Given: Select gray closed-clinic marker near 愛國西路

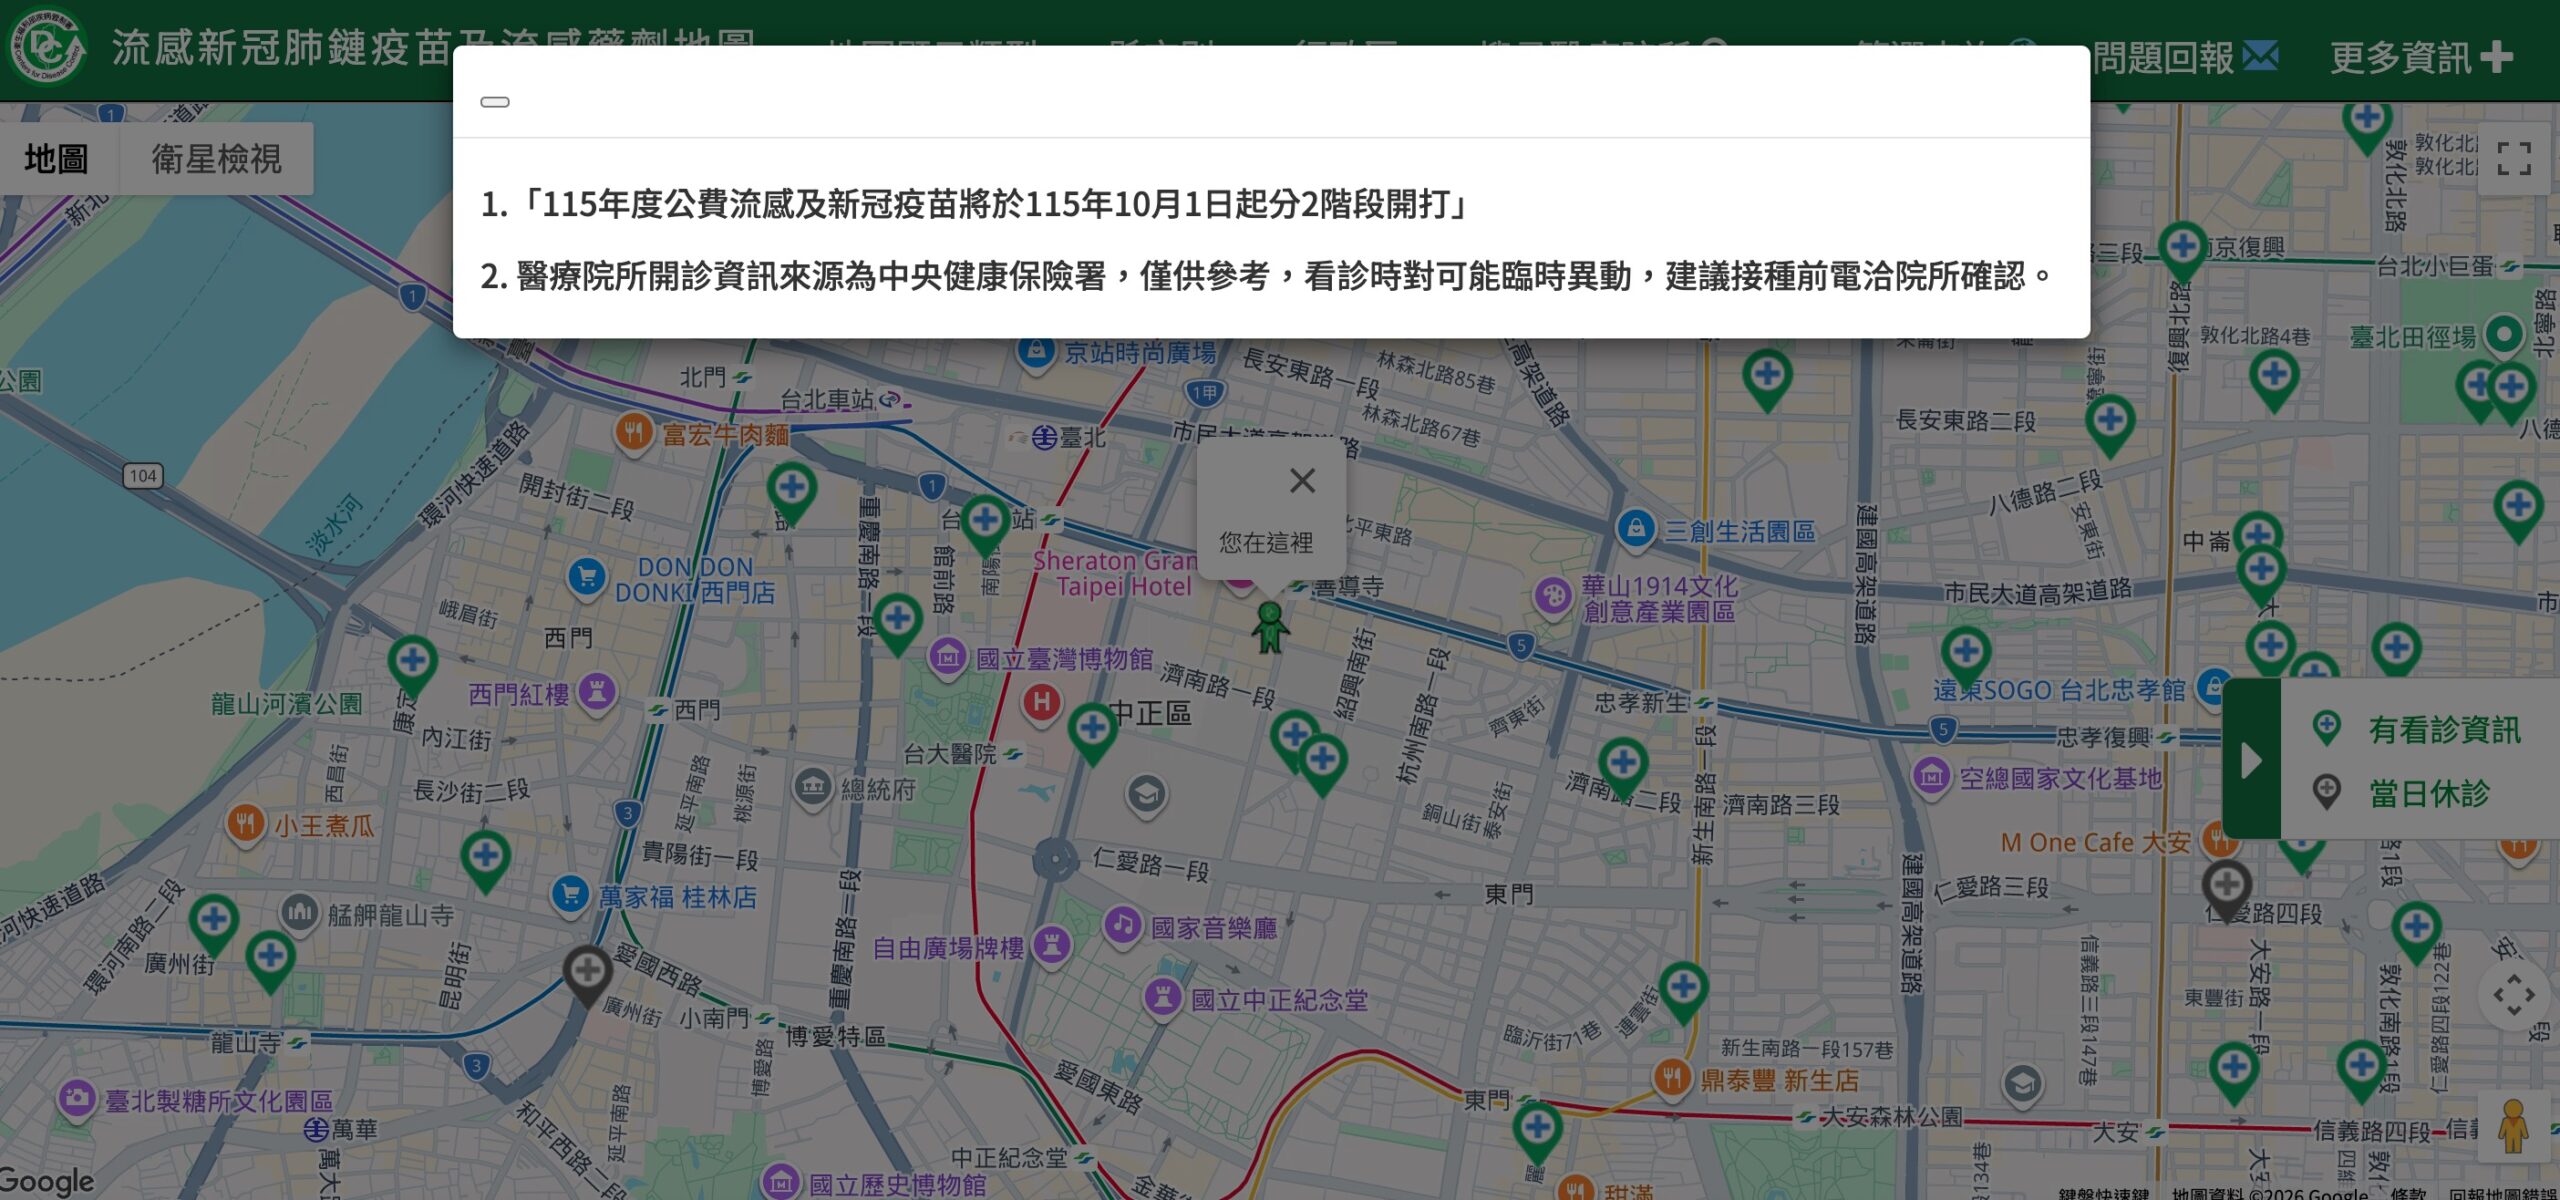Looking at the screenshot, I should coord(588,976).
